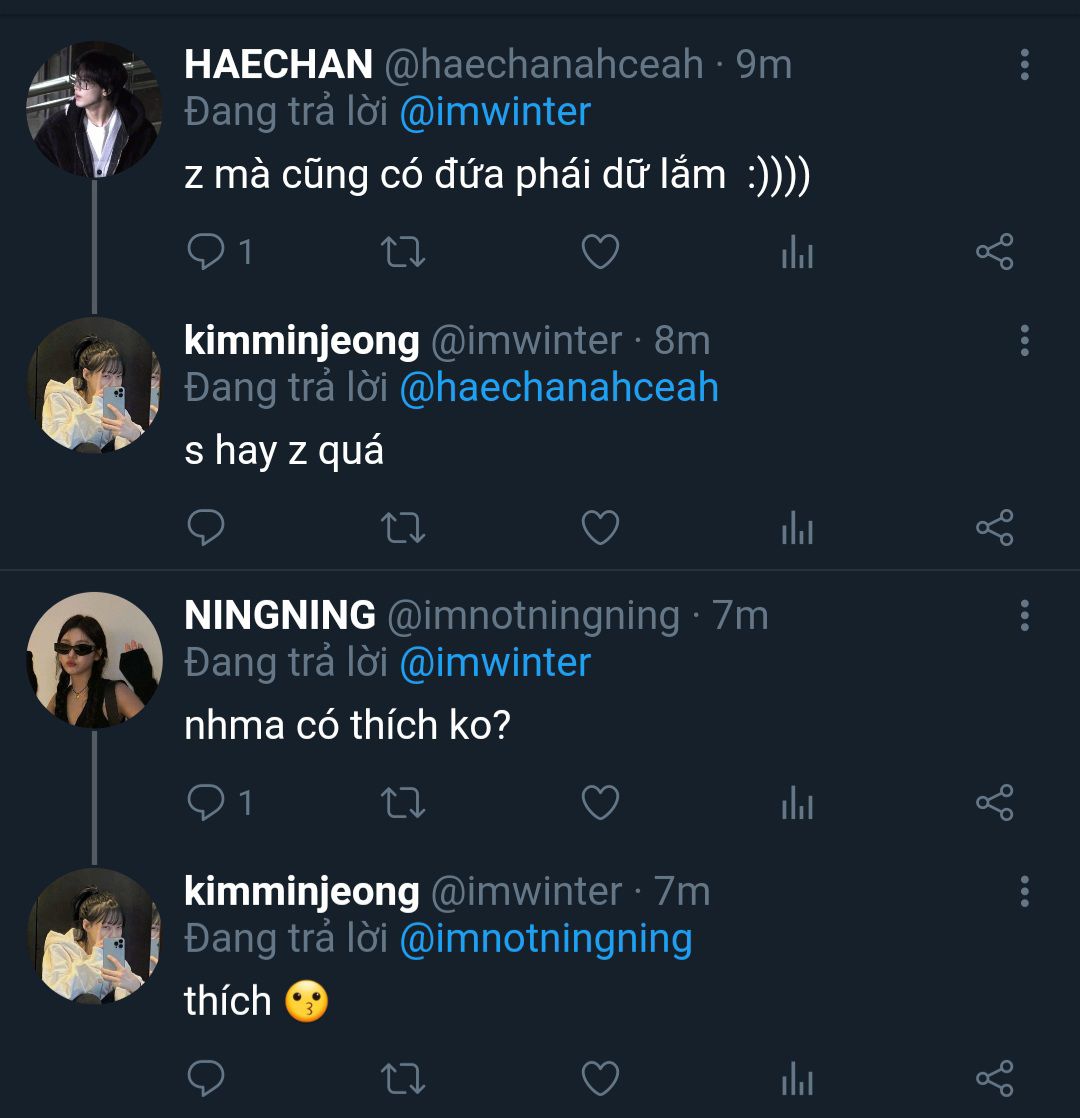Retweet HAECHAN's reply tweet
Image resolution: width=1080 pixels, height=1118 pixels.
tap(404, 251)
